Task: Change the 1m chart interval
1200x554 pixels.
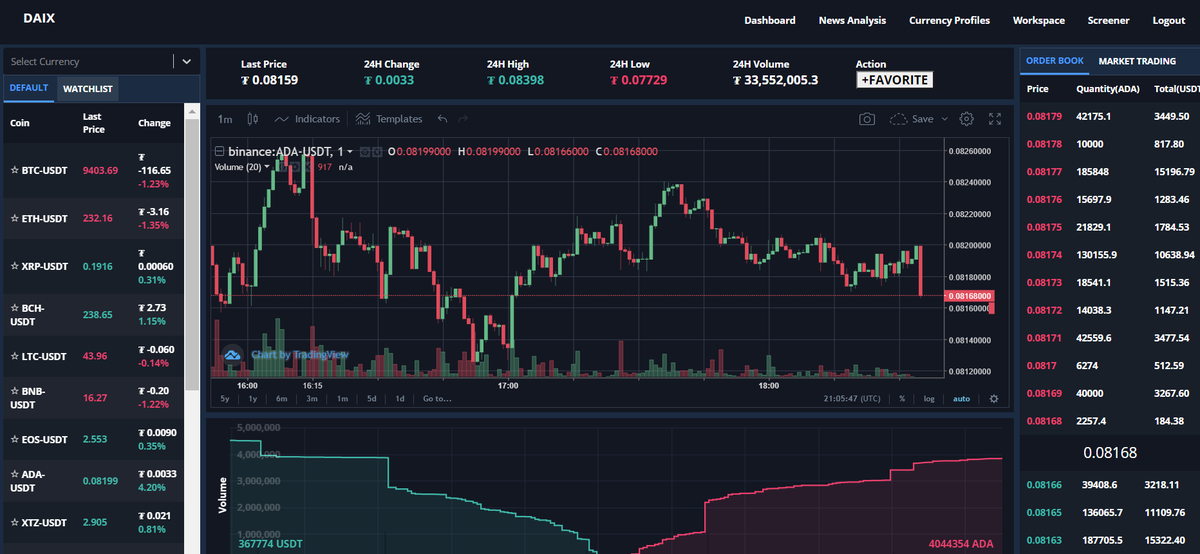Action: [225, 119]
